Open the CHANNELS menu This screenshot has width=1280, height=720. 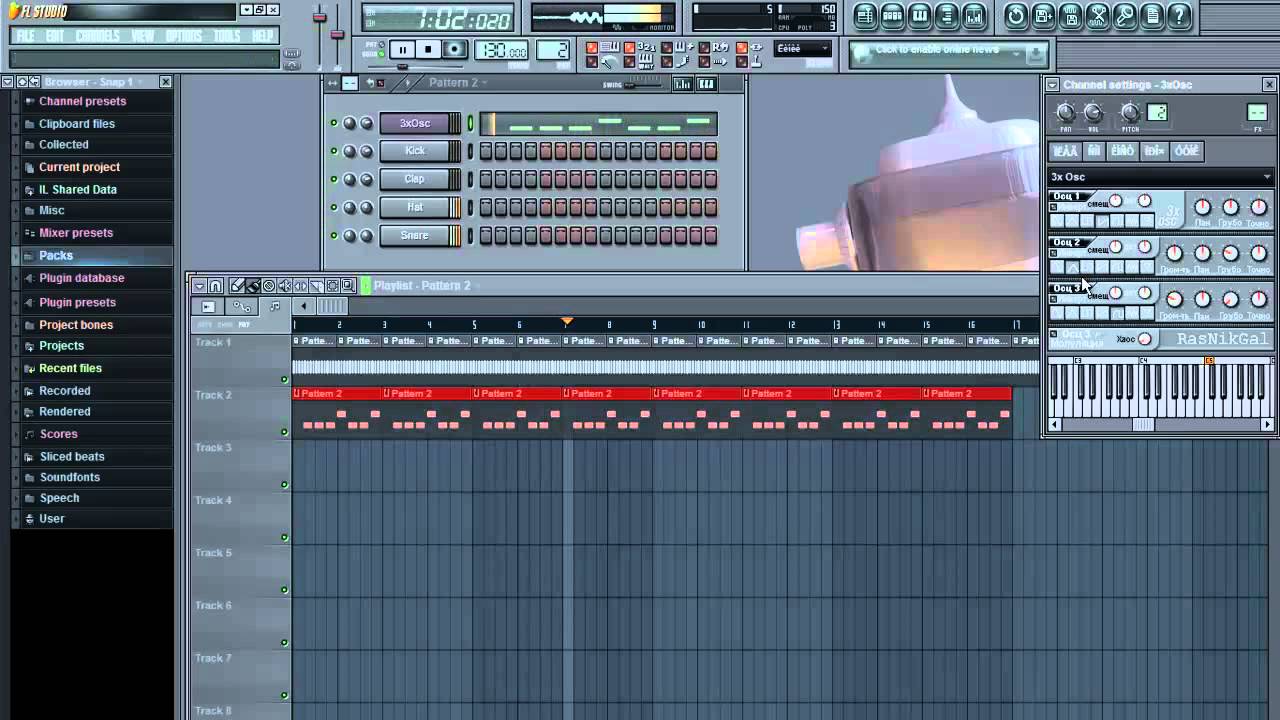click(98, 36)
